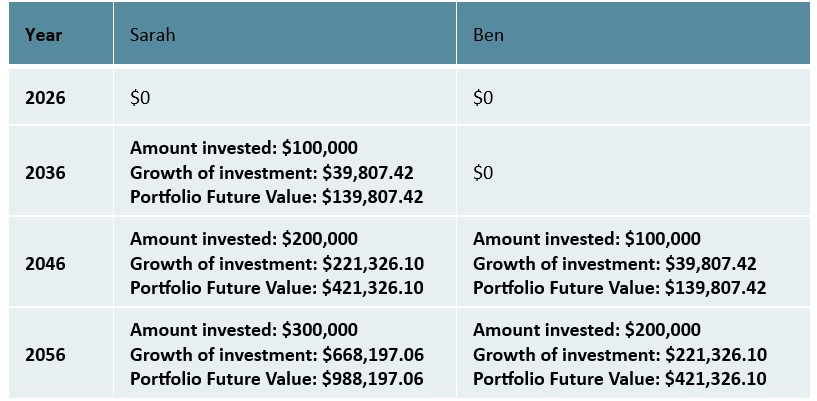Select the 2036 year row label
The image size is (817, 401).
click(44, 173)
